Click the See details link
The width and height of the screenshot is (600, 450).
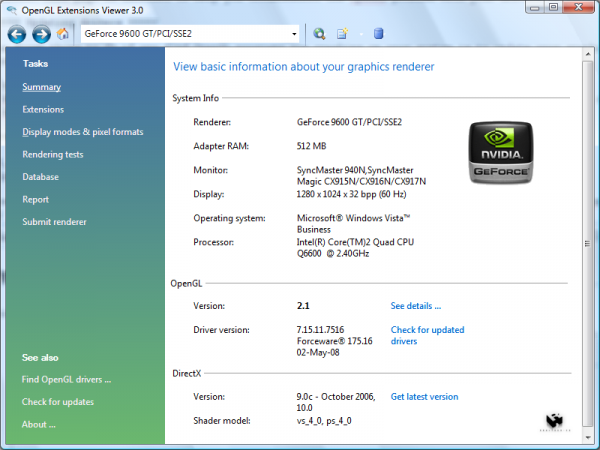pyautogui.click(x=415, y=306)
